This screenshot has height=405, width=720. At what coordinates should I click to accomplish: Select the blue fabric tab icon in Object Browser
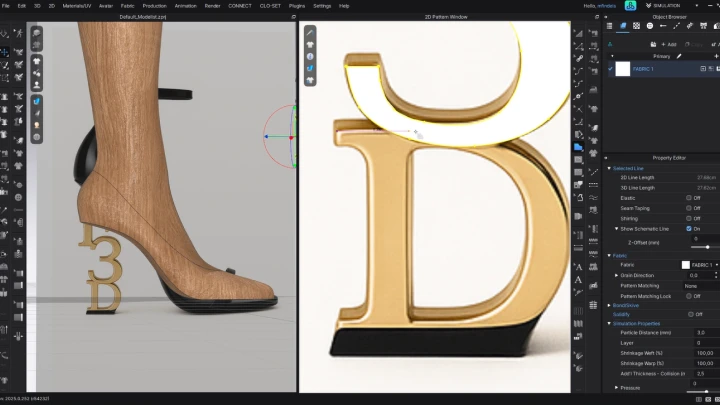(x=623, y=26)
